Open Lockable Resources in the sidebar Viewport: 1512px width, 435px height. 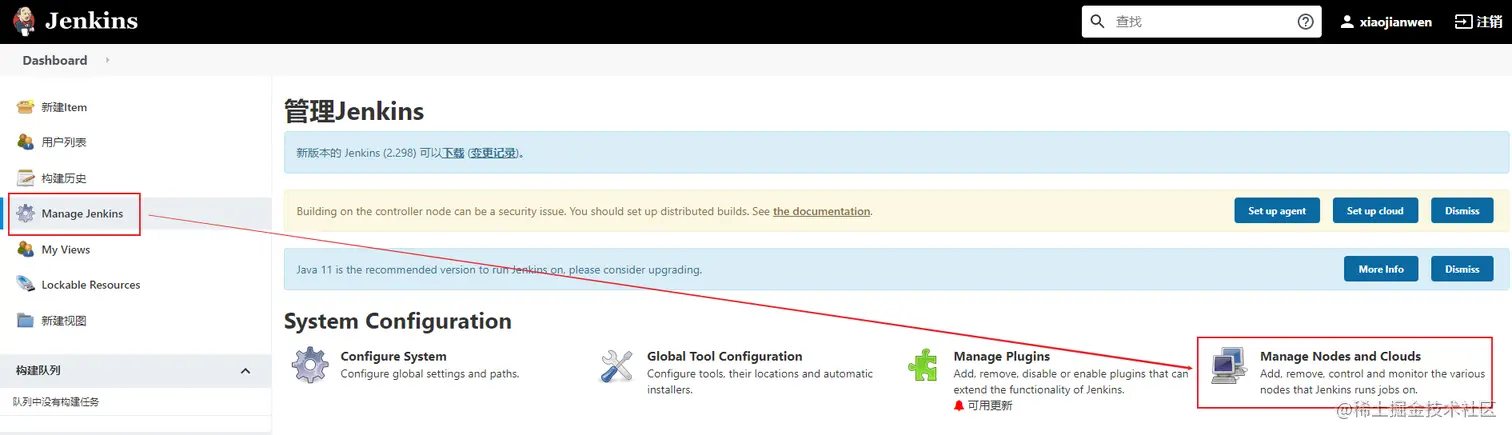[91, 285]
